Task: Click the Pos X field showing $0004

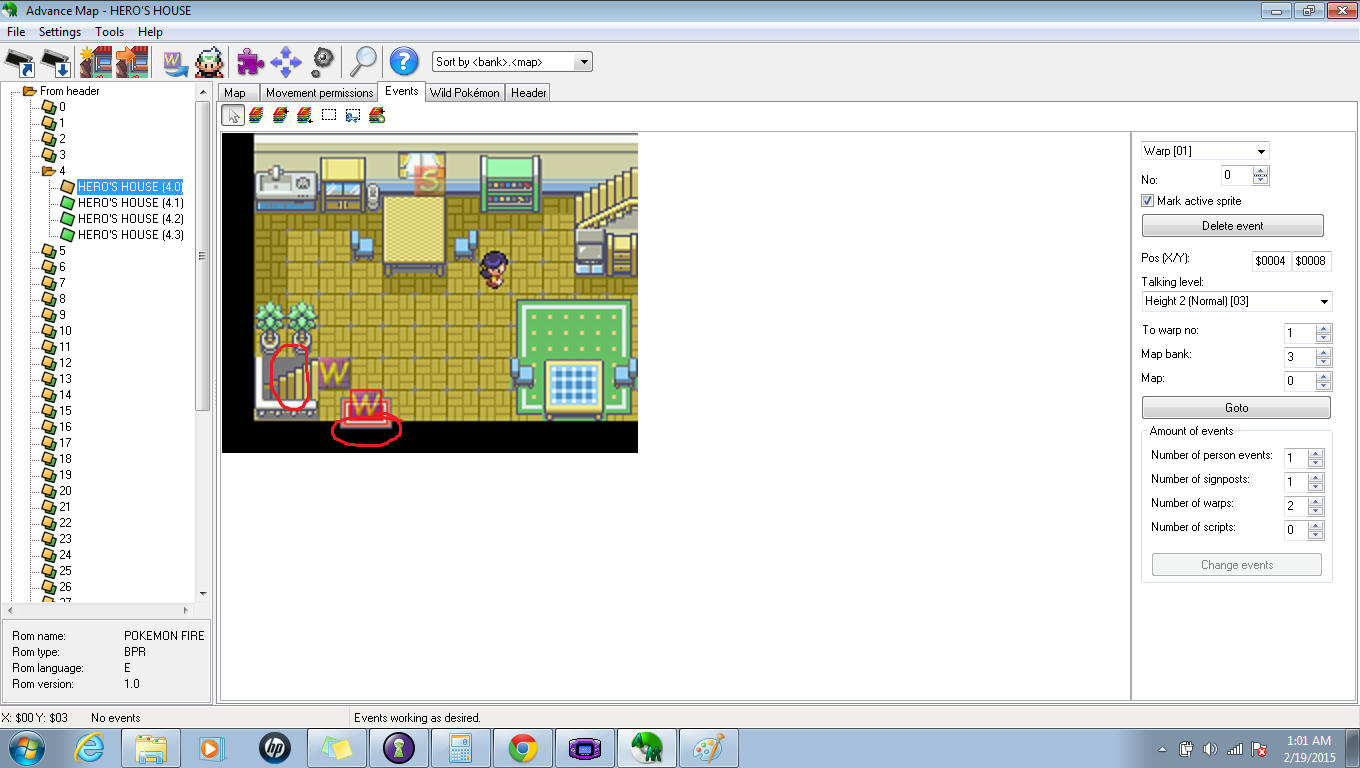Action: [x=1272, y=261]
